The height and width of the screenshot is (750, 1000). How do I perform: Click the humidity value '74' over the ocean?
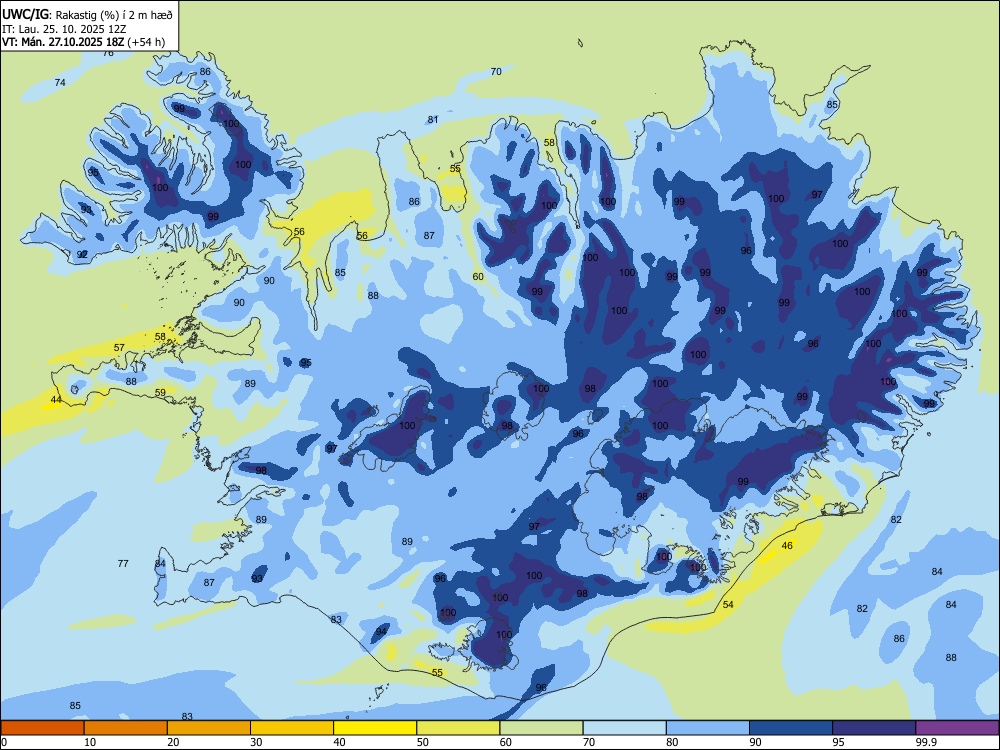point(60,82)
